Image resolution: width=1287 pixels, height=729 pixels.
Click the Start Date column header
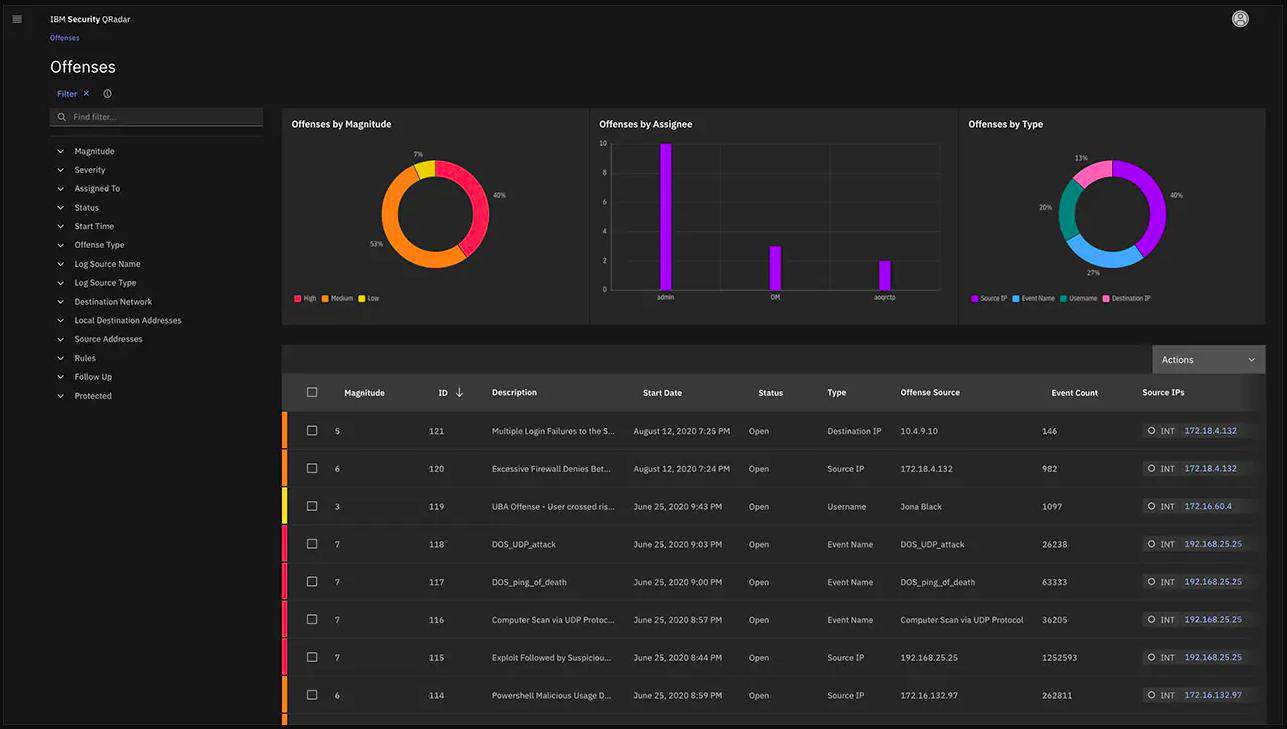662,393
